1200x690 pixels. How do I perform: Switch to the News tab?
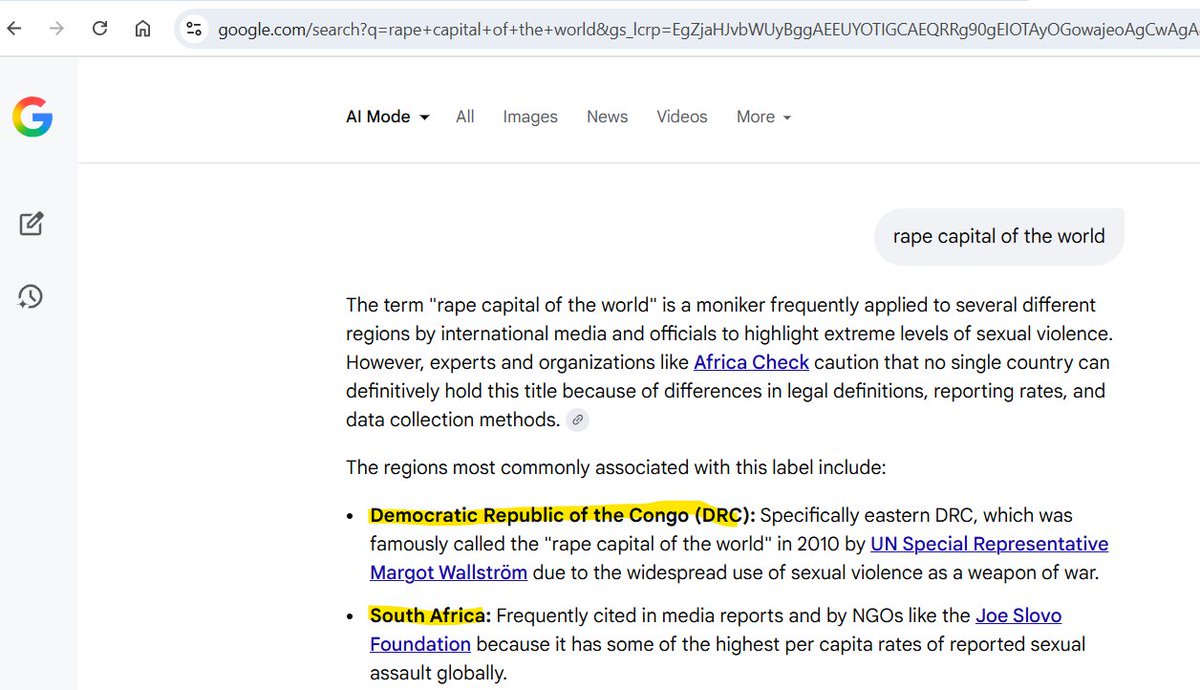(x=607, y=117)
